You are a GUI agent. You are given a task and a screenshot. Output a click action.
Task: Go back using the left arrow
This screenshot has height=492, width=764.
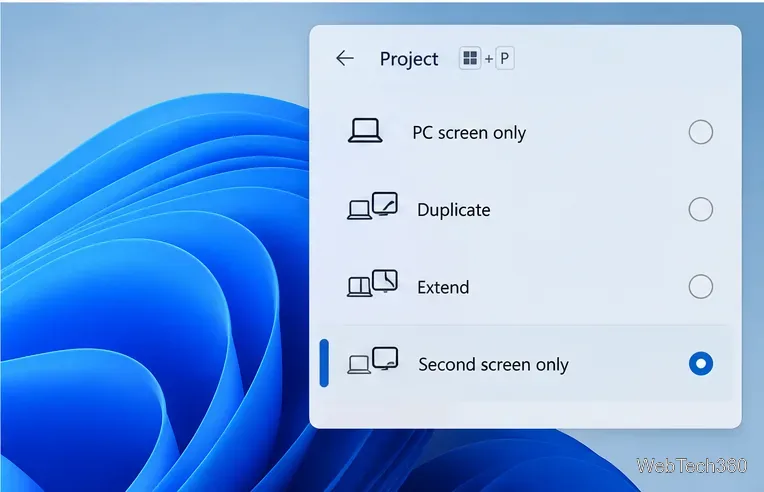point(344,58)
